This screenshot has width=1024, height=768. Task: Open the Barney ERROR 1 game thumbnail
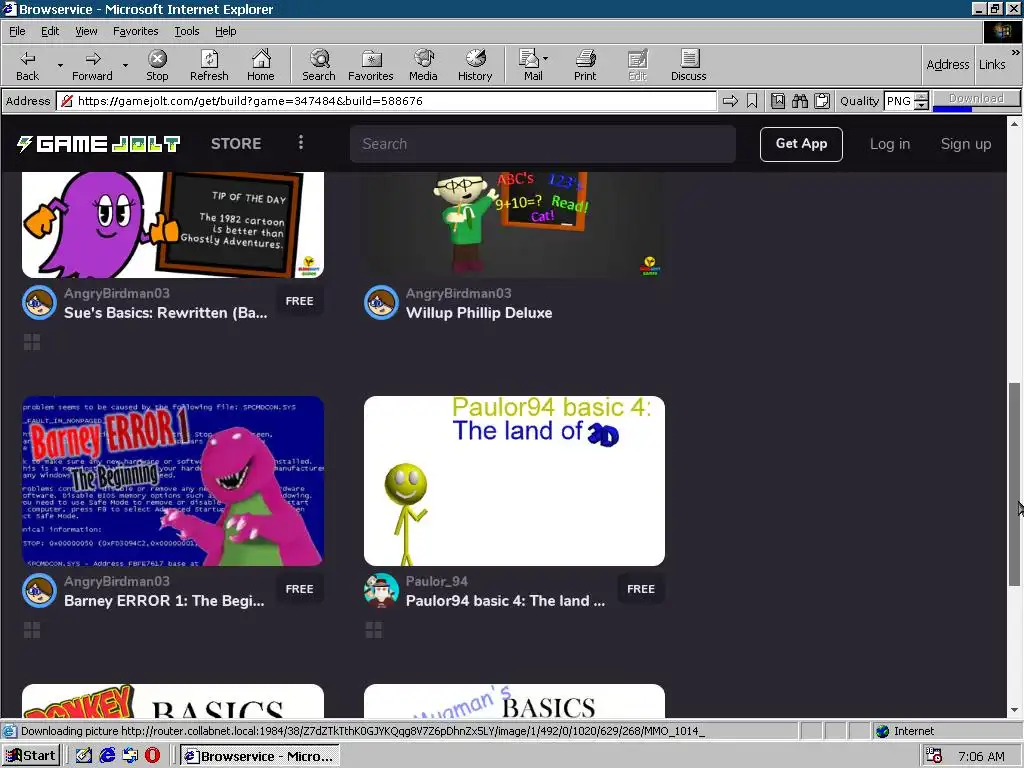(173, 481)
